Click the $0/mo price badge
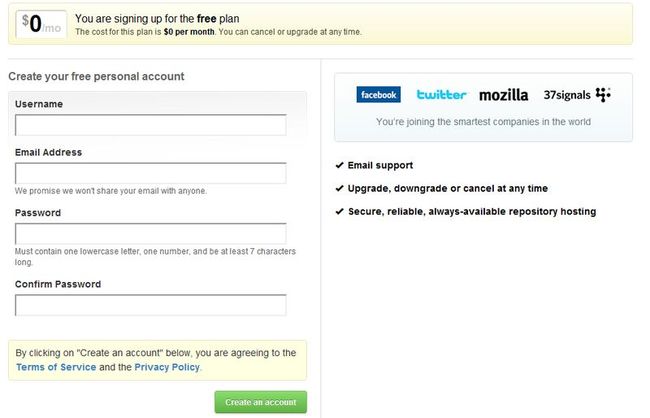The width and height of the screenshot is (650, 418). (x=41, y=24)
